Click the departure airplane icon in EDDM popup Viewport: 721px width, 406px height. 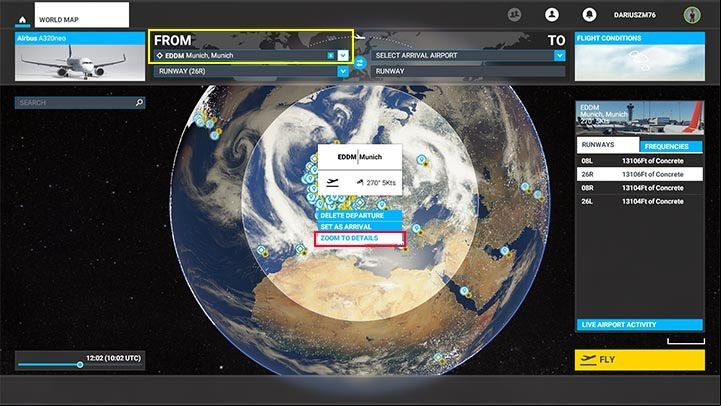pos(332,183)
